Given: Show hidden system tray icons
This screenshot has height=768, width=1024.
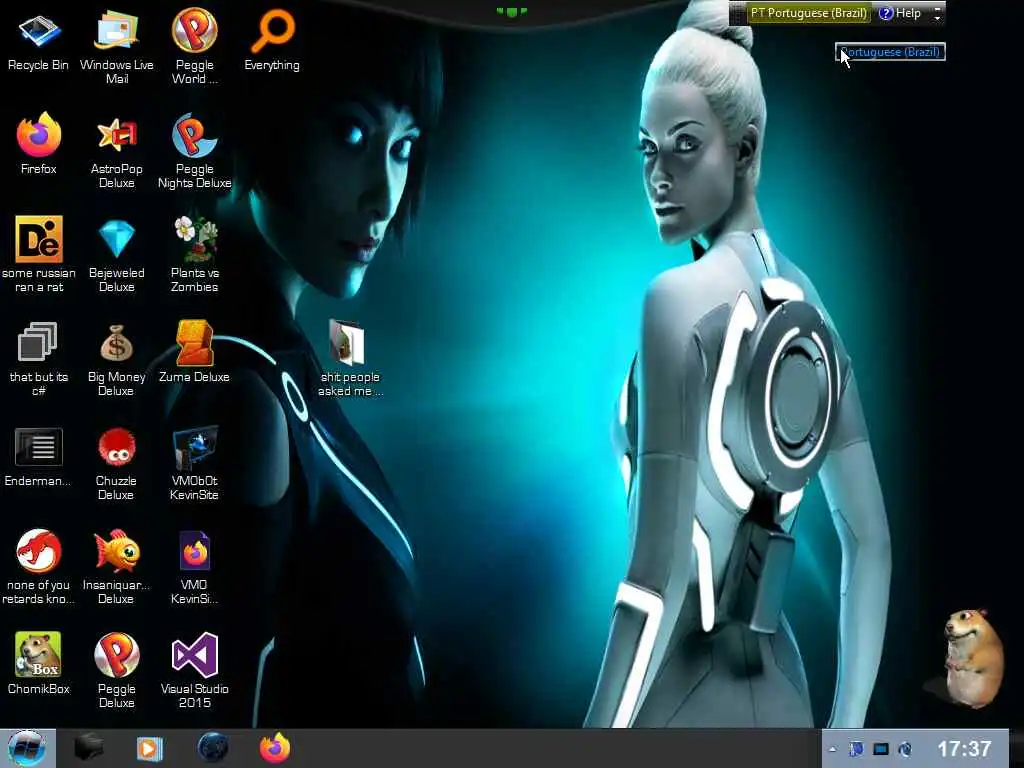Looking at the screenshot, I should tap(833, 750).
